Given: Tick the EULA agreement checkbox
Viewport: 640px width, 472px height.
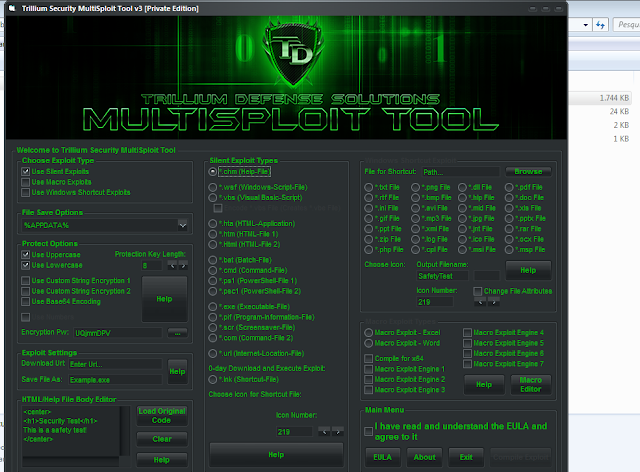Looking at the screenshot, I should tap(369, 432).
